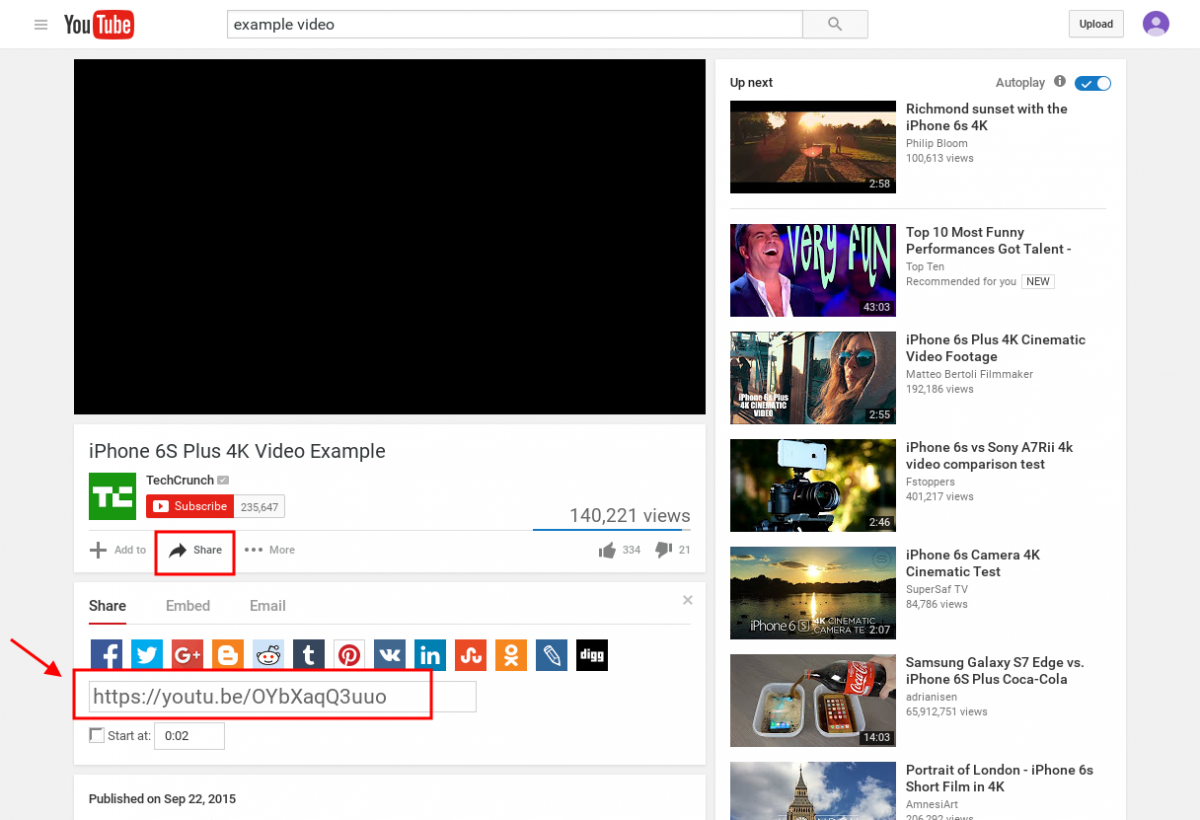Image resolution: width=1200 pixels, height=820 pixels.
Task: Share video on LiveJournal pencil icon
Action: tap(552, 655)
